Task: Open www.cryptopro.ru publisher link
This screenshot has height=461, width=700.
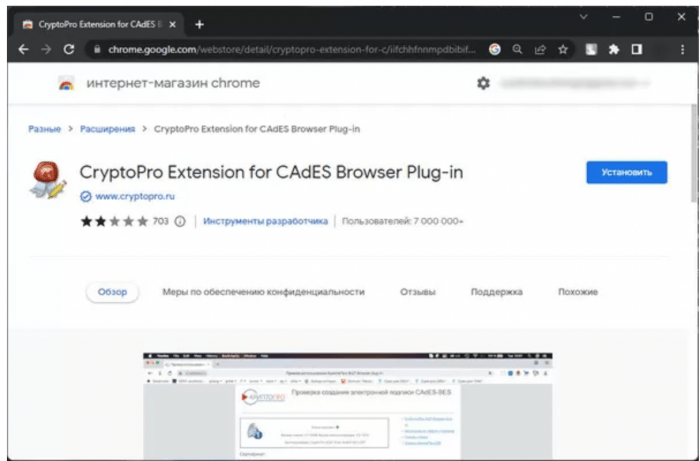Action: pyautogui.click(x=135, y=196)
